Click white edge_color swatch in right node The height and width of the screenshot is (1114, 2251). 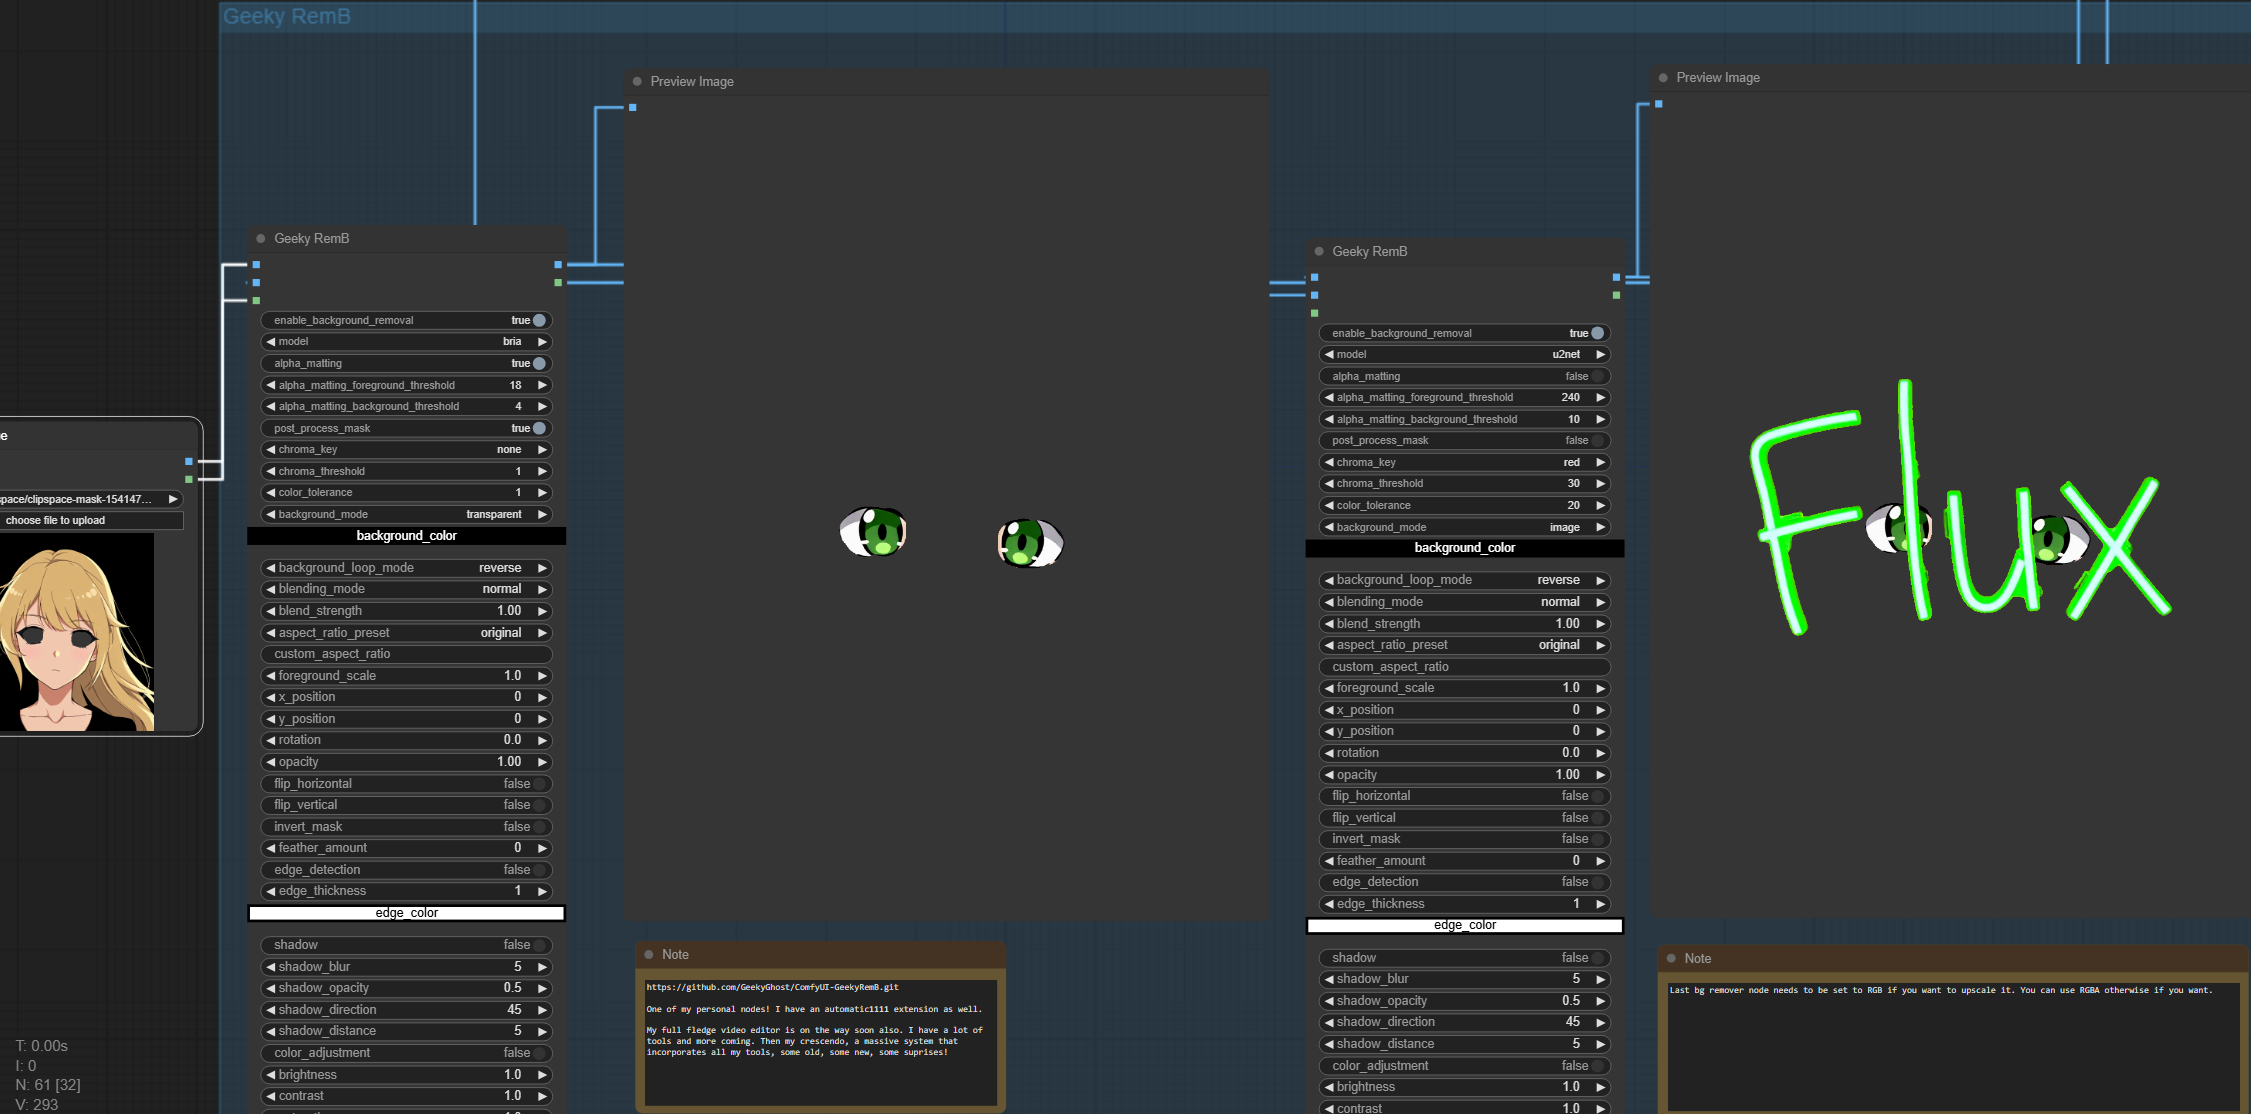tap(1464, 926)
